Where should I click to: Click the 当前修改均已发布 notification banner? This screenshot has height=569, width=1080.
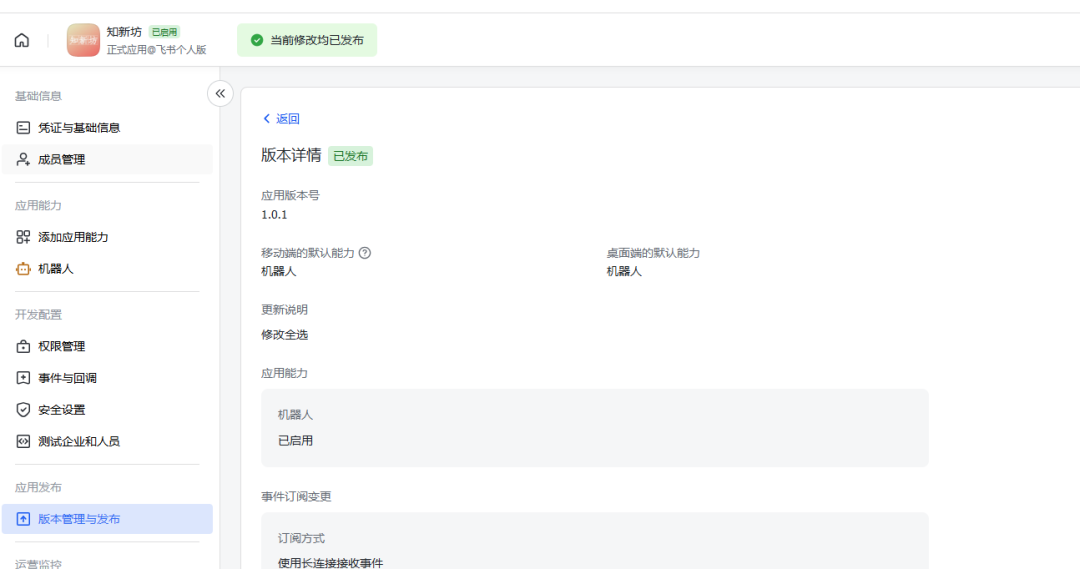(307, 41)
